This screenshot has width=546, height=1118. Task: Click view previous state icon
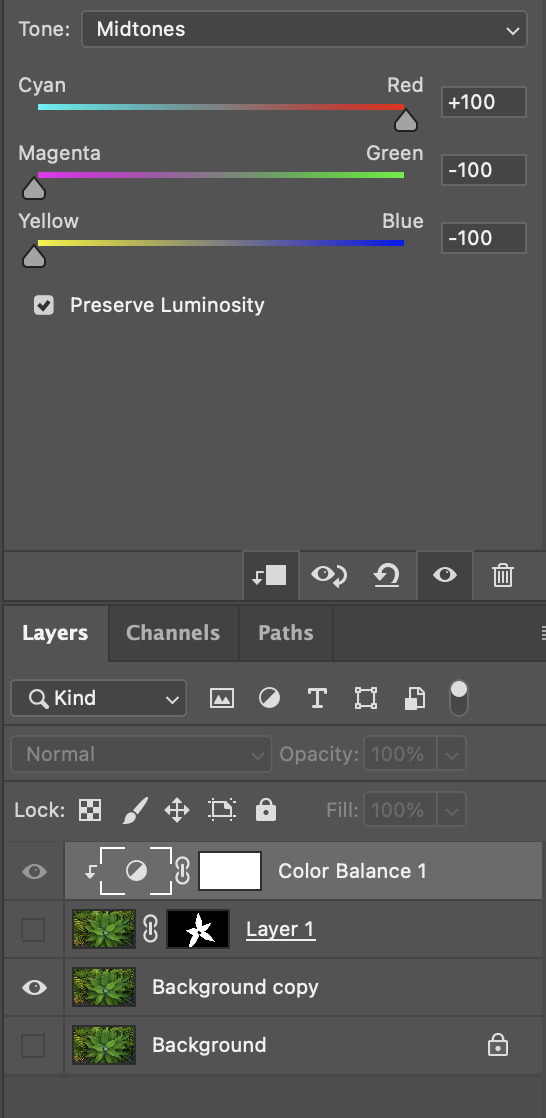click(329, 575)
